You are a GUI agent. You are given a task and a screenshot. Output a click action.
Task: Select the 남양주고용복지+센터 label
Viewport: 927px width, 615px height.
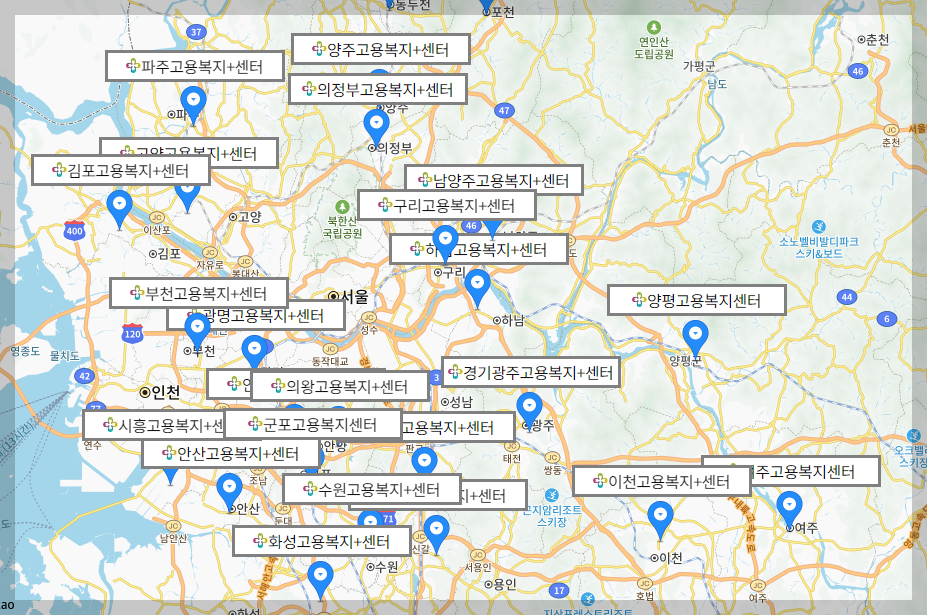point(494,180)
